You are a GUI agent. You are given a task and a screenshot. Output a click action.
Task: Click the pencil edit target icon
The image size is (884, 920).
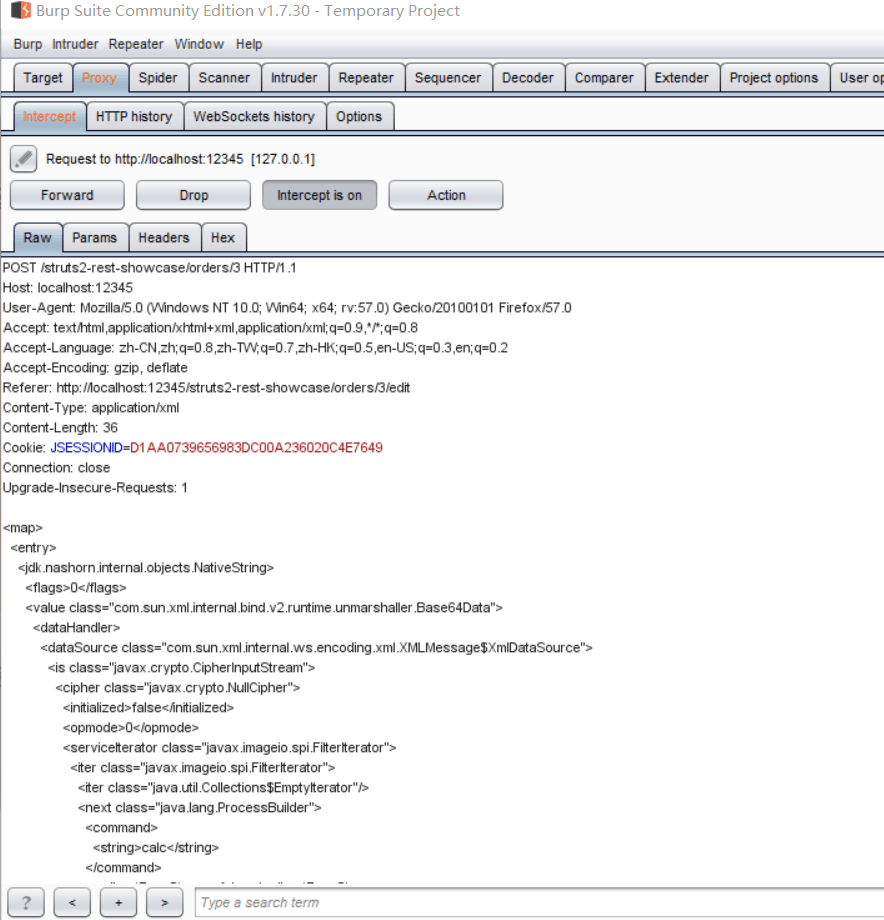[23, 159]
